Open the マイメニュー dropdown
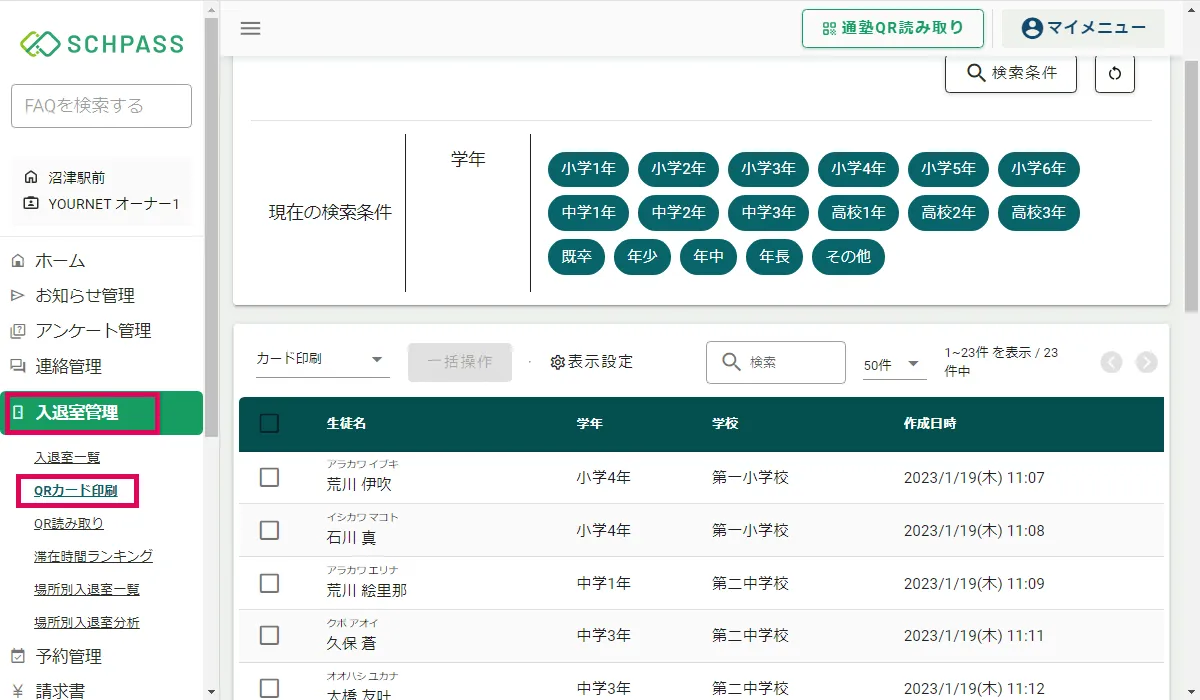The width and height of the screenshot is (1200, 700). [x=1083, y=28]
